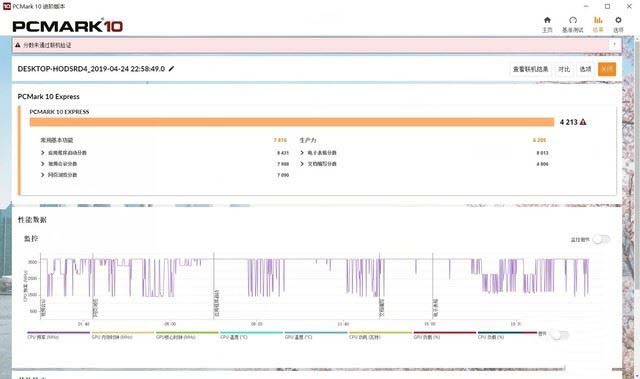
Task: Toggle the CPU frequency purple legend line
Action: (58, 332)
